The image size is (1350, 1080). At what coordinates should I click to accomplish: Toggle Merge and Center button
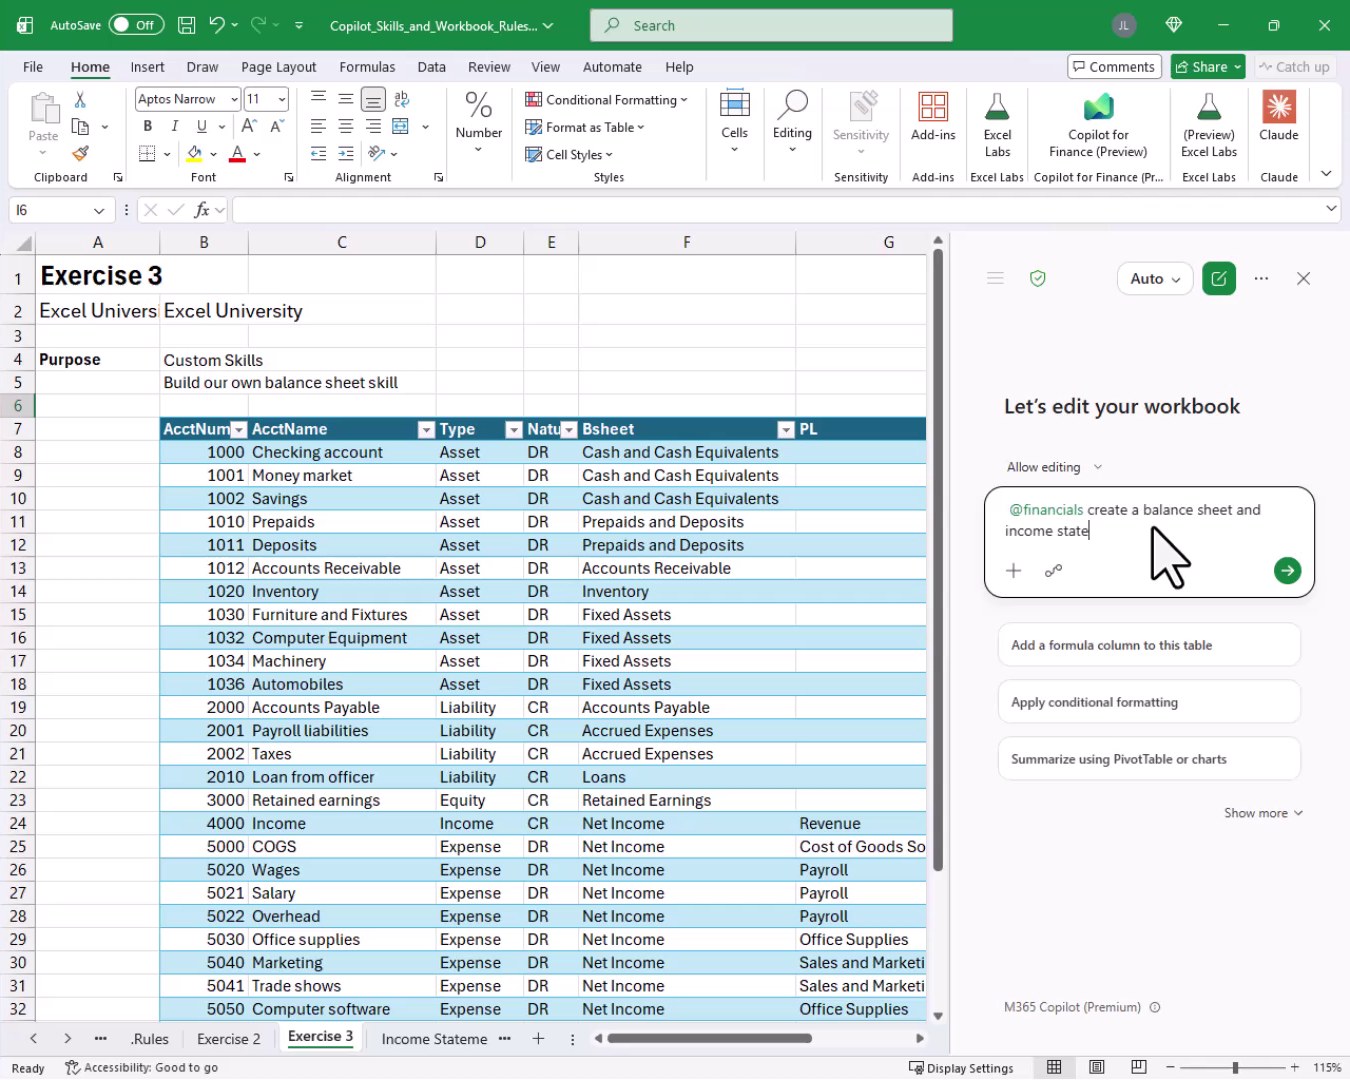(x=400, y=126)
